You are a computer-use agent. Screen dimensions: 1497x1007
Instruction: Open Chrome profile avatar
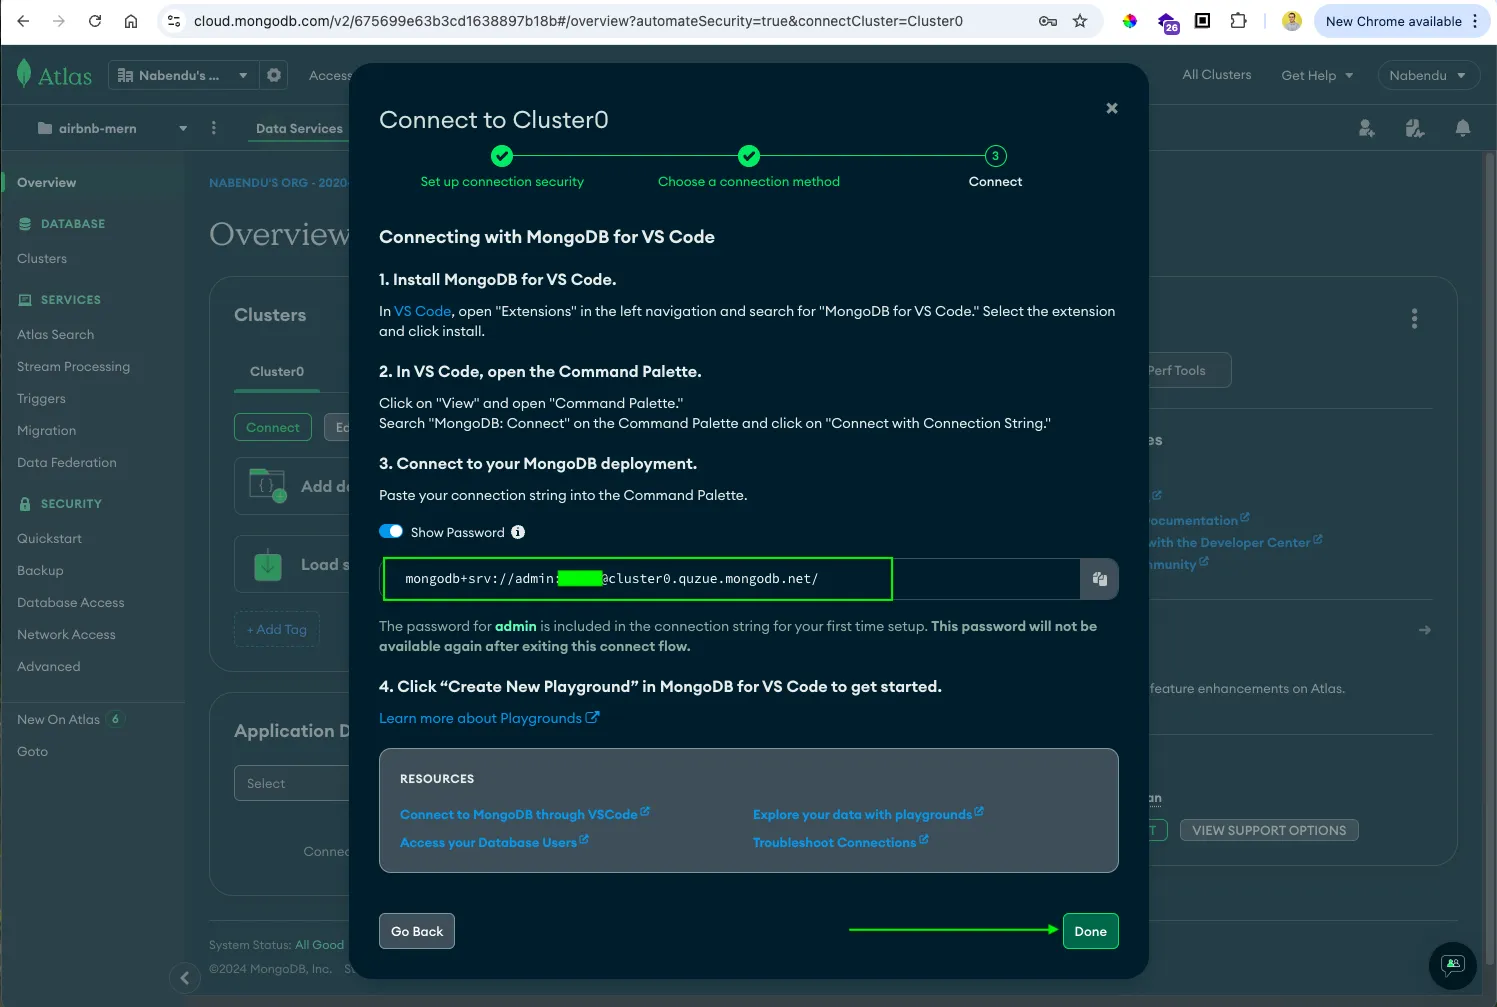pos(1292,21)
